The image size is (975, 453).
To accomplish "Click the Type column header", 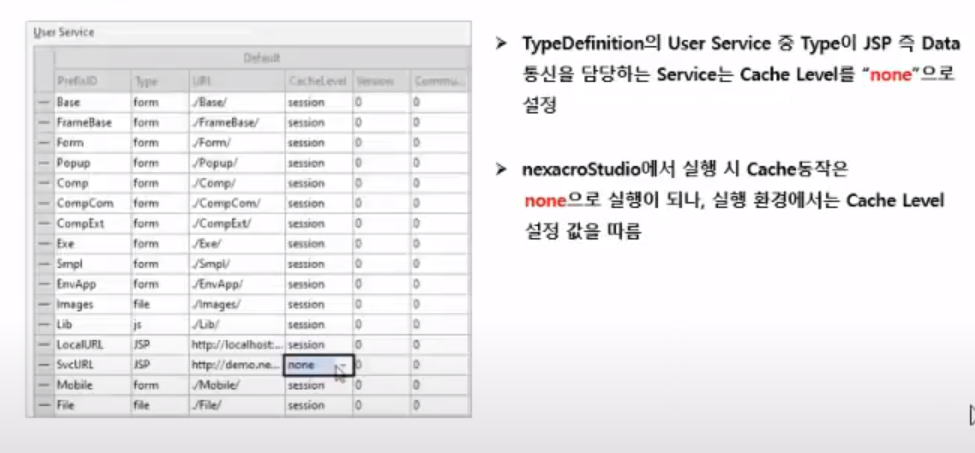I will [160, 82].
